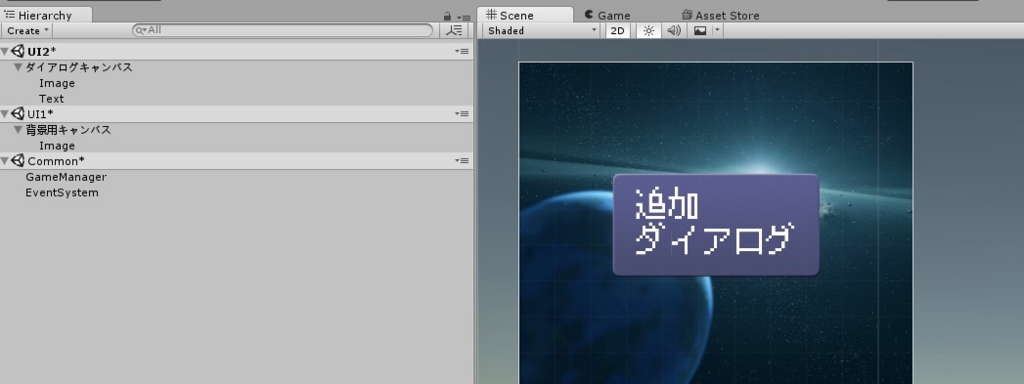Toggle scene audio speaker icon
1024x384 pixels.
pos(674,30)
